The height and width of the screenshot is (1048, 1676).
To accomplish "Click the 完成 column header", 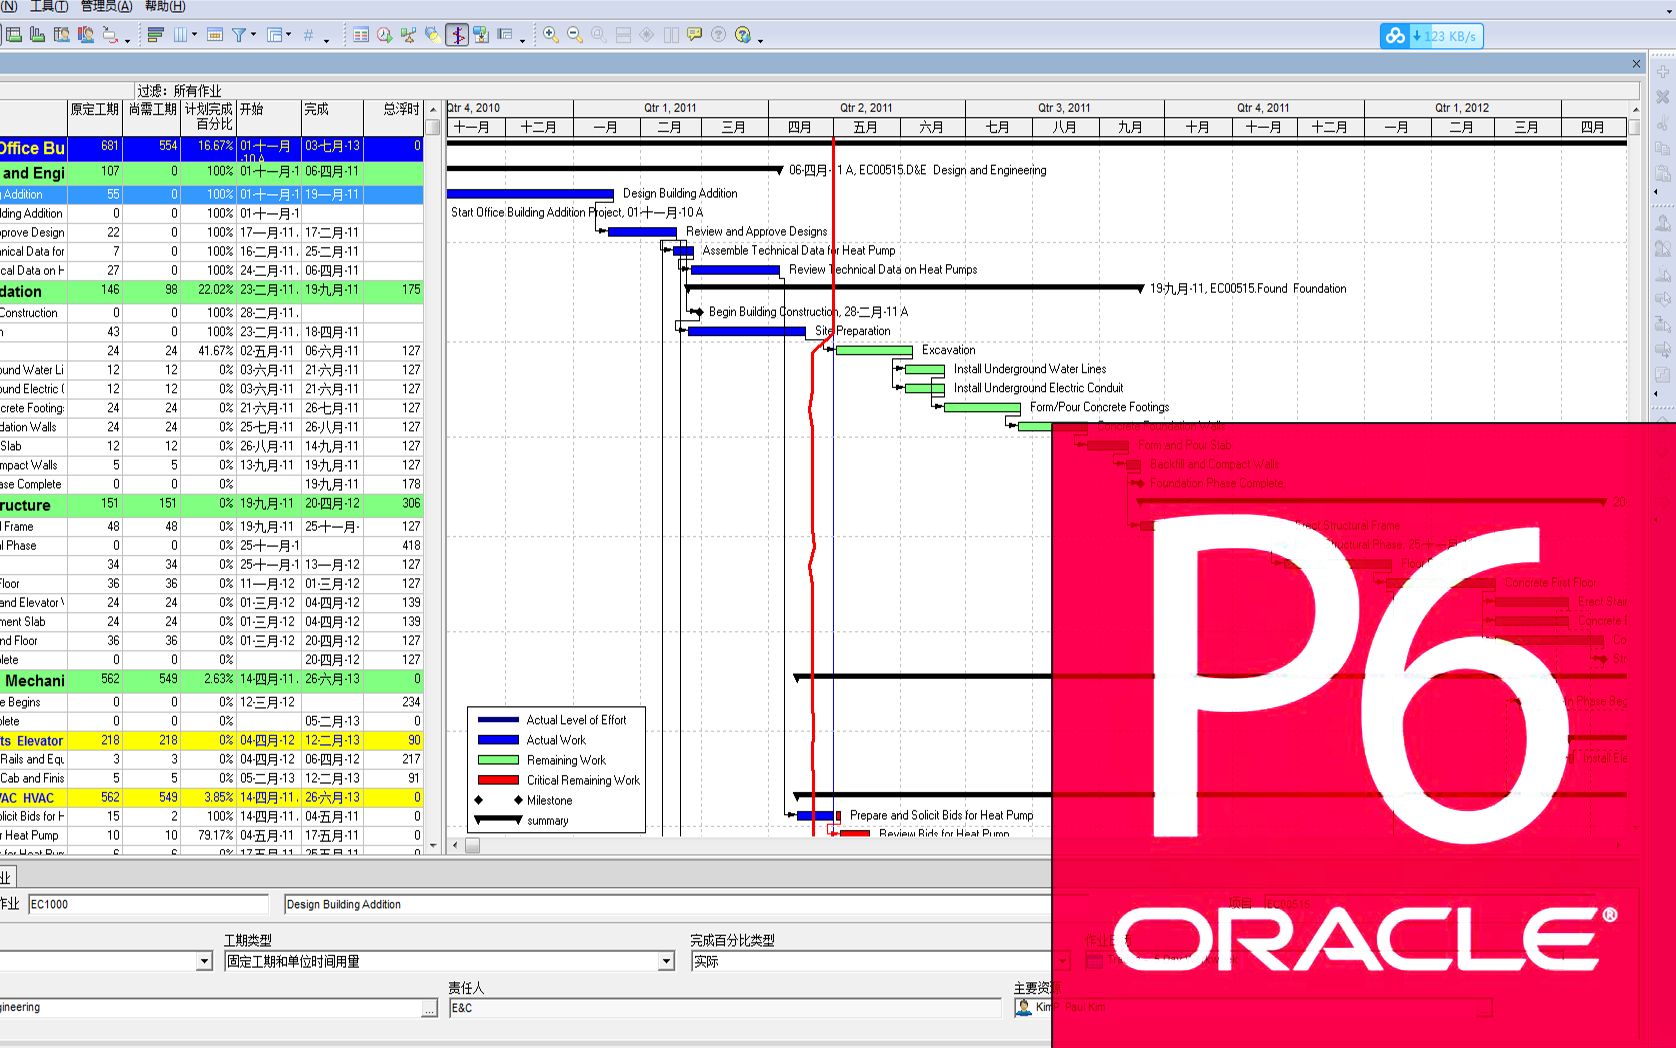I will coord(333,116).
